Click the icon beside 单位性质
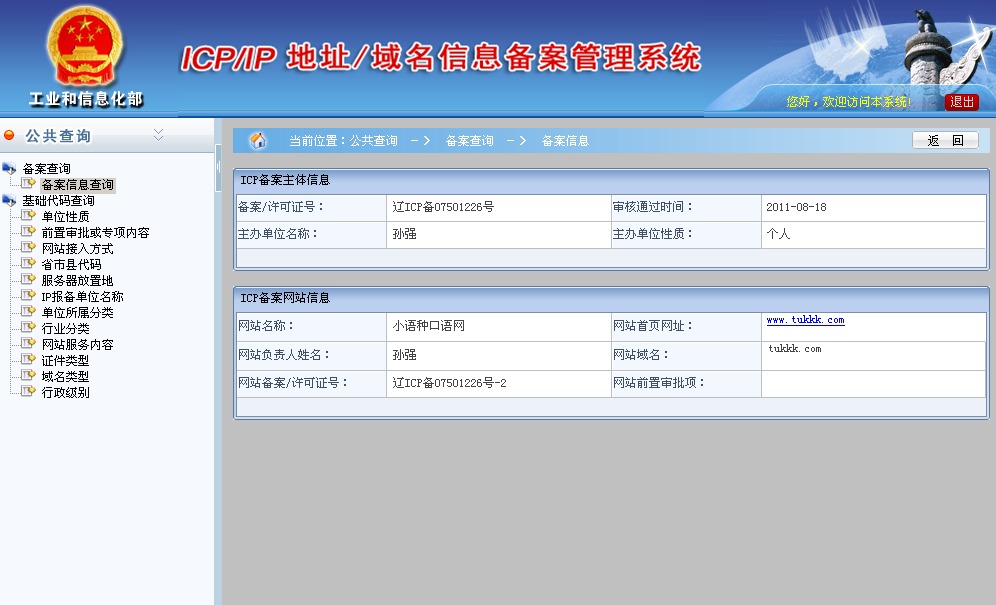This screenshot has width=996, height=605. tap(28, 216)
